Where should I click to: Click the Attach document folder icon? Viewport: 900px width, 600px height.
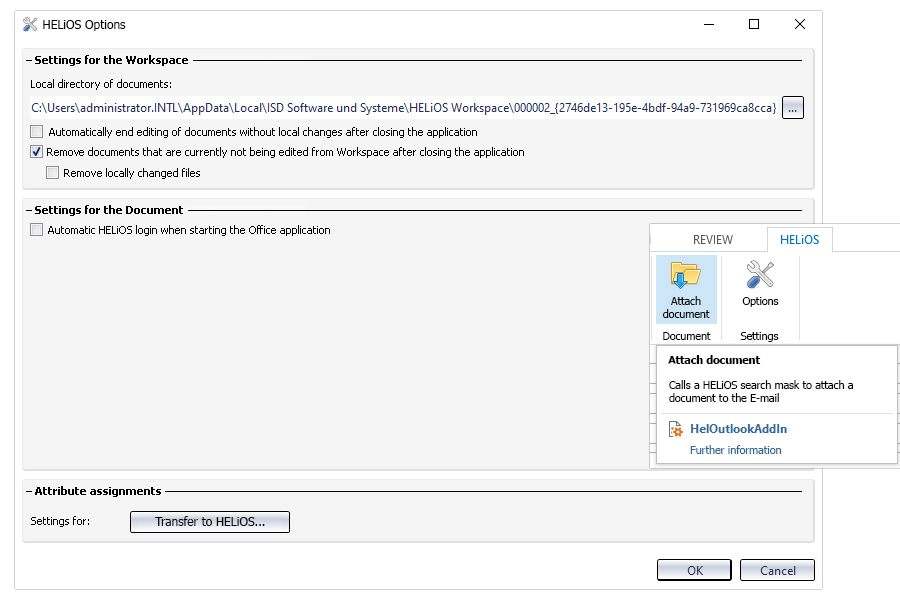click(685, 275)
